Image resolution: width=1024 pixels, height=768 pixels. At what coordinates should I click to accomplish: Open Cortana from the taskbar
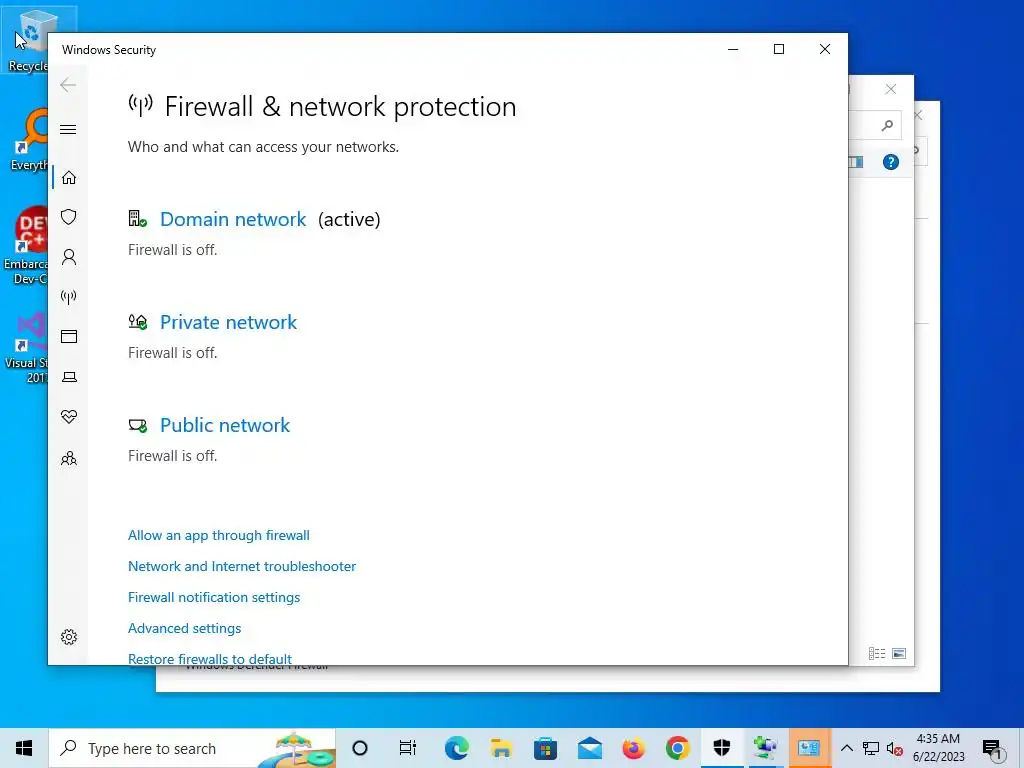[360, 748]
